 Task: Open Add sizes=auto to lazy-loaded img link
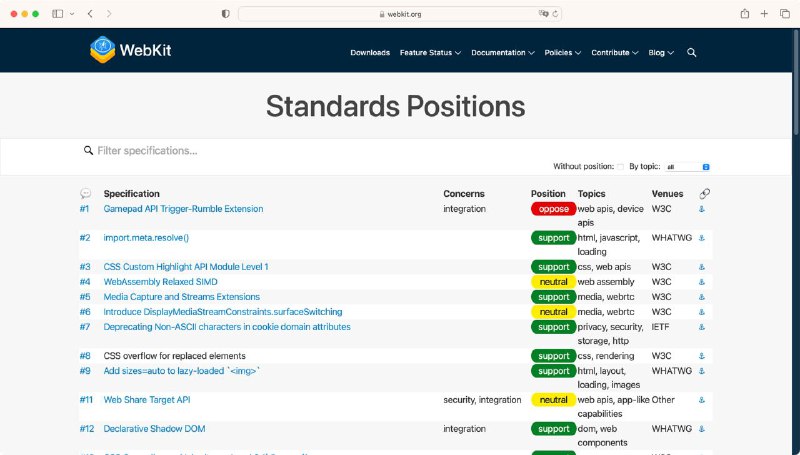pos(181,371)
